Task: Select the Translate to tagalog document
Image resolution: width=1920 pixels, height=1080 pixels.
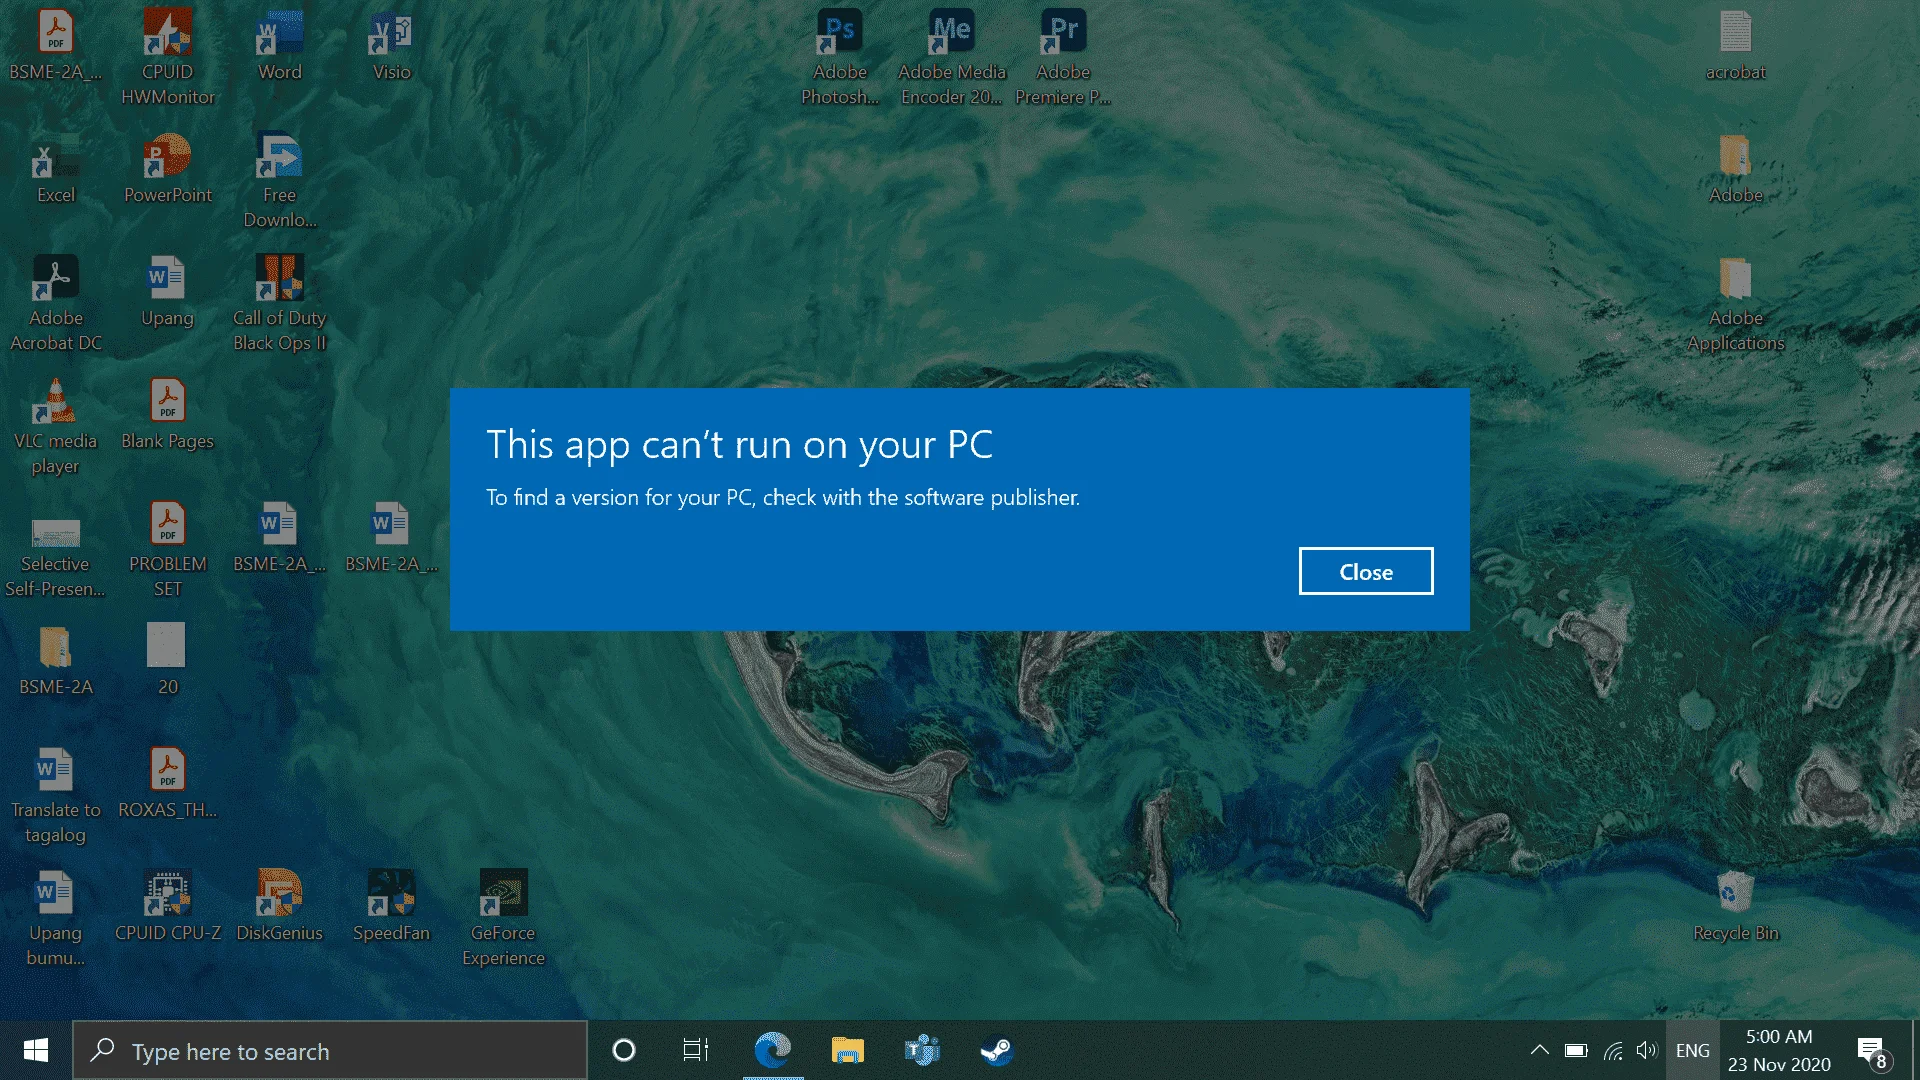Action: click(x=56, y=795)
